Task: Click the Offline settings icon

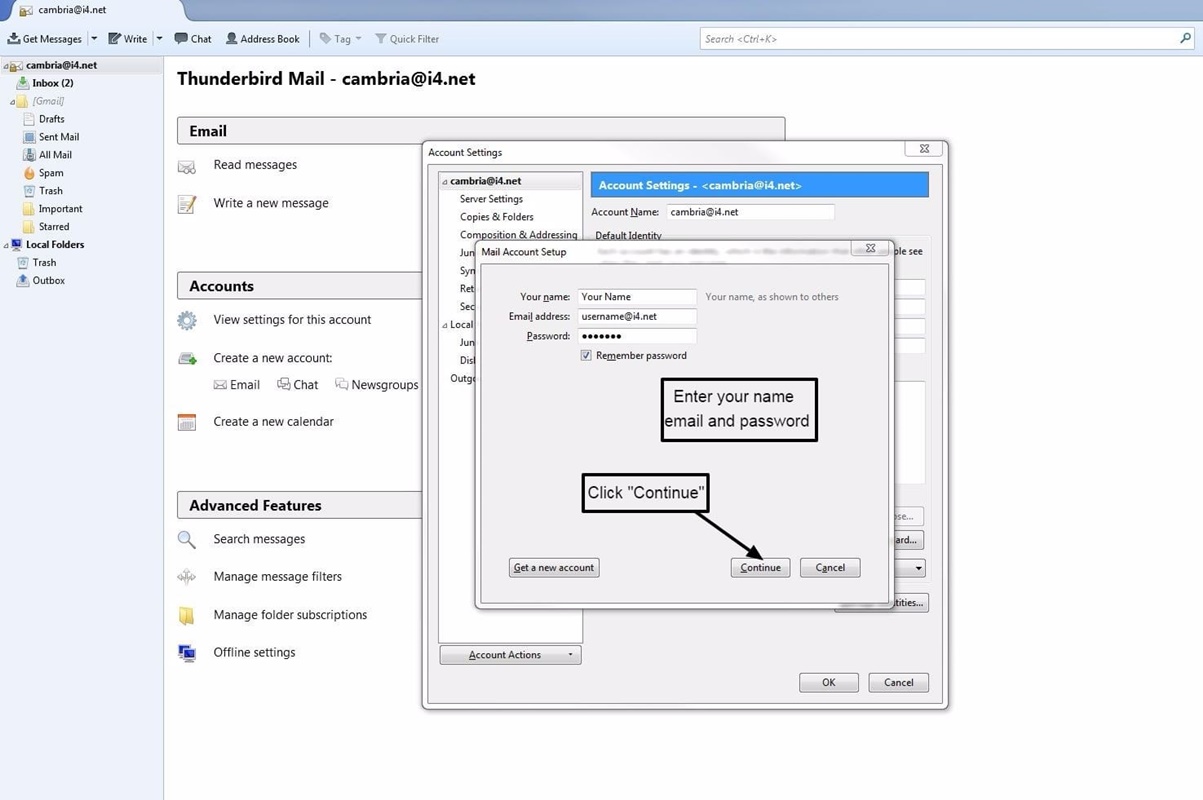Action: (187, 654)
